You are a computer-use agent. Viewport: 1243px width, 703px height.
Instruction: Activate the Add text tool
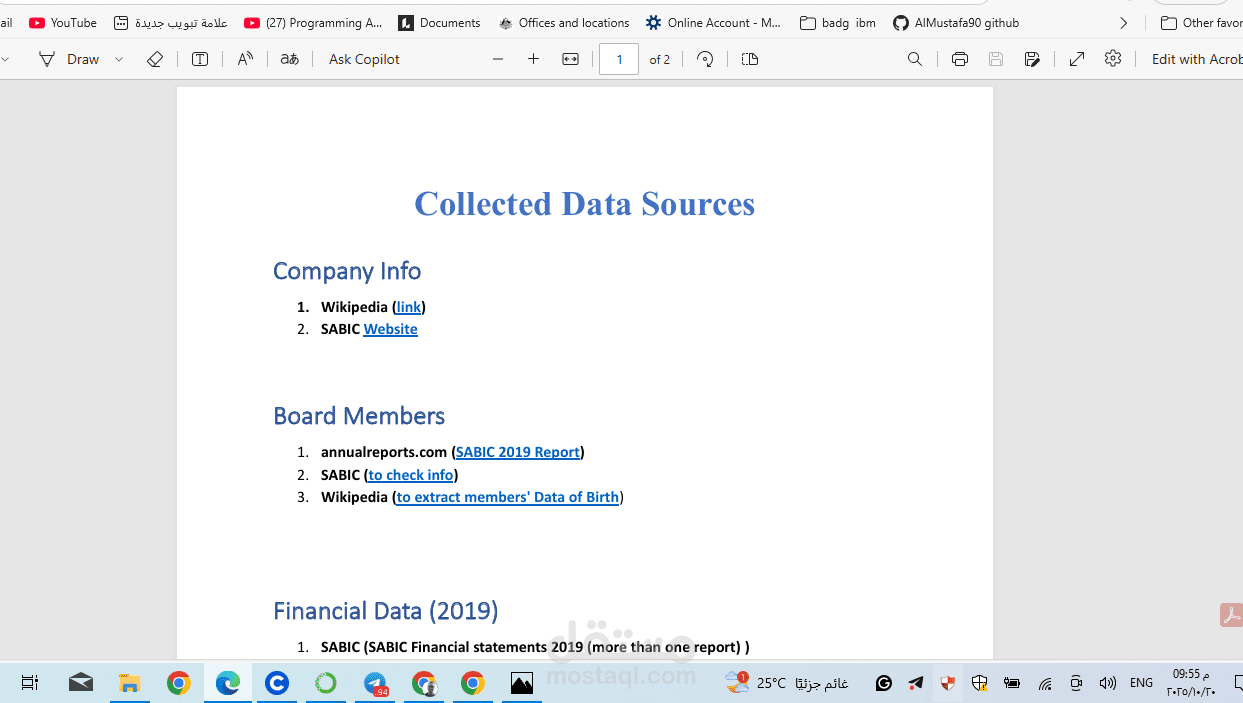click(200, 59)
